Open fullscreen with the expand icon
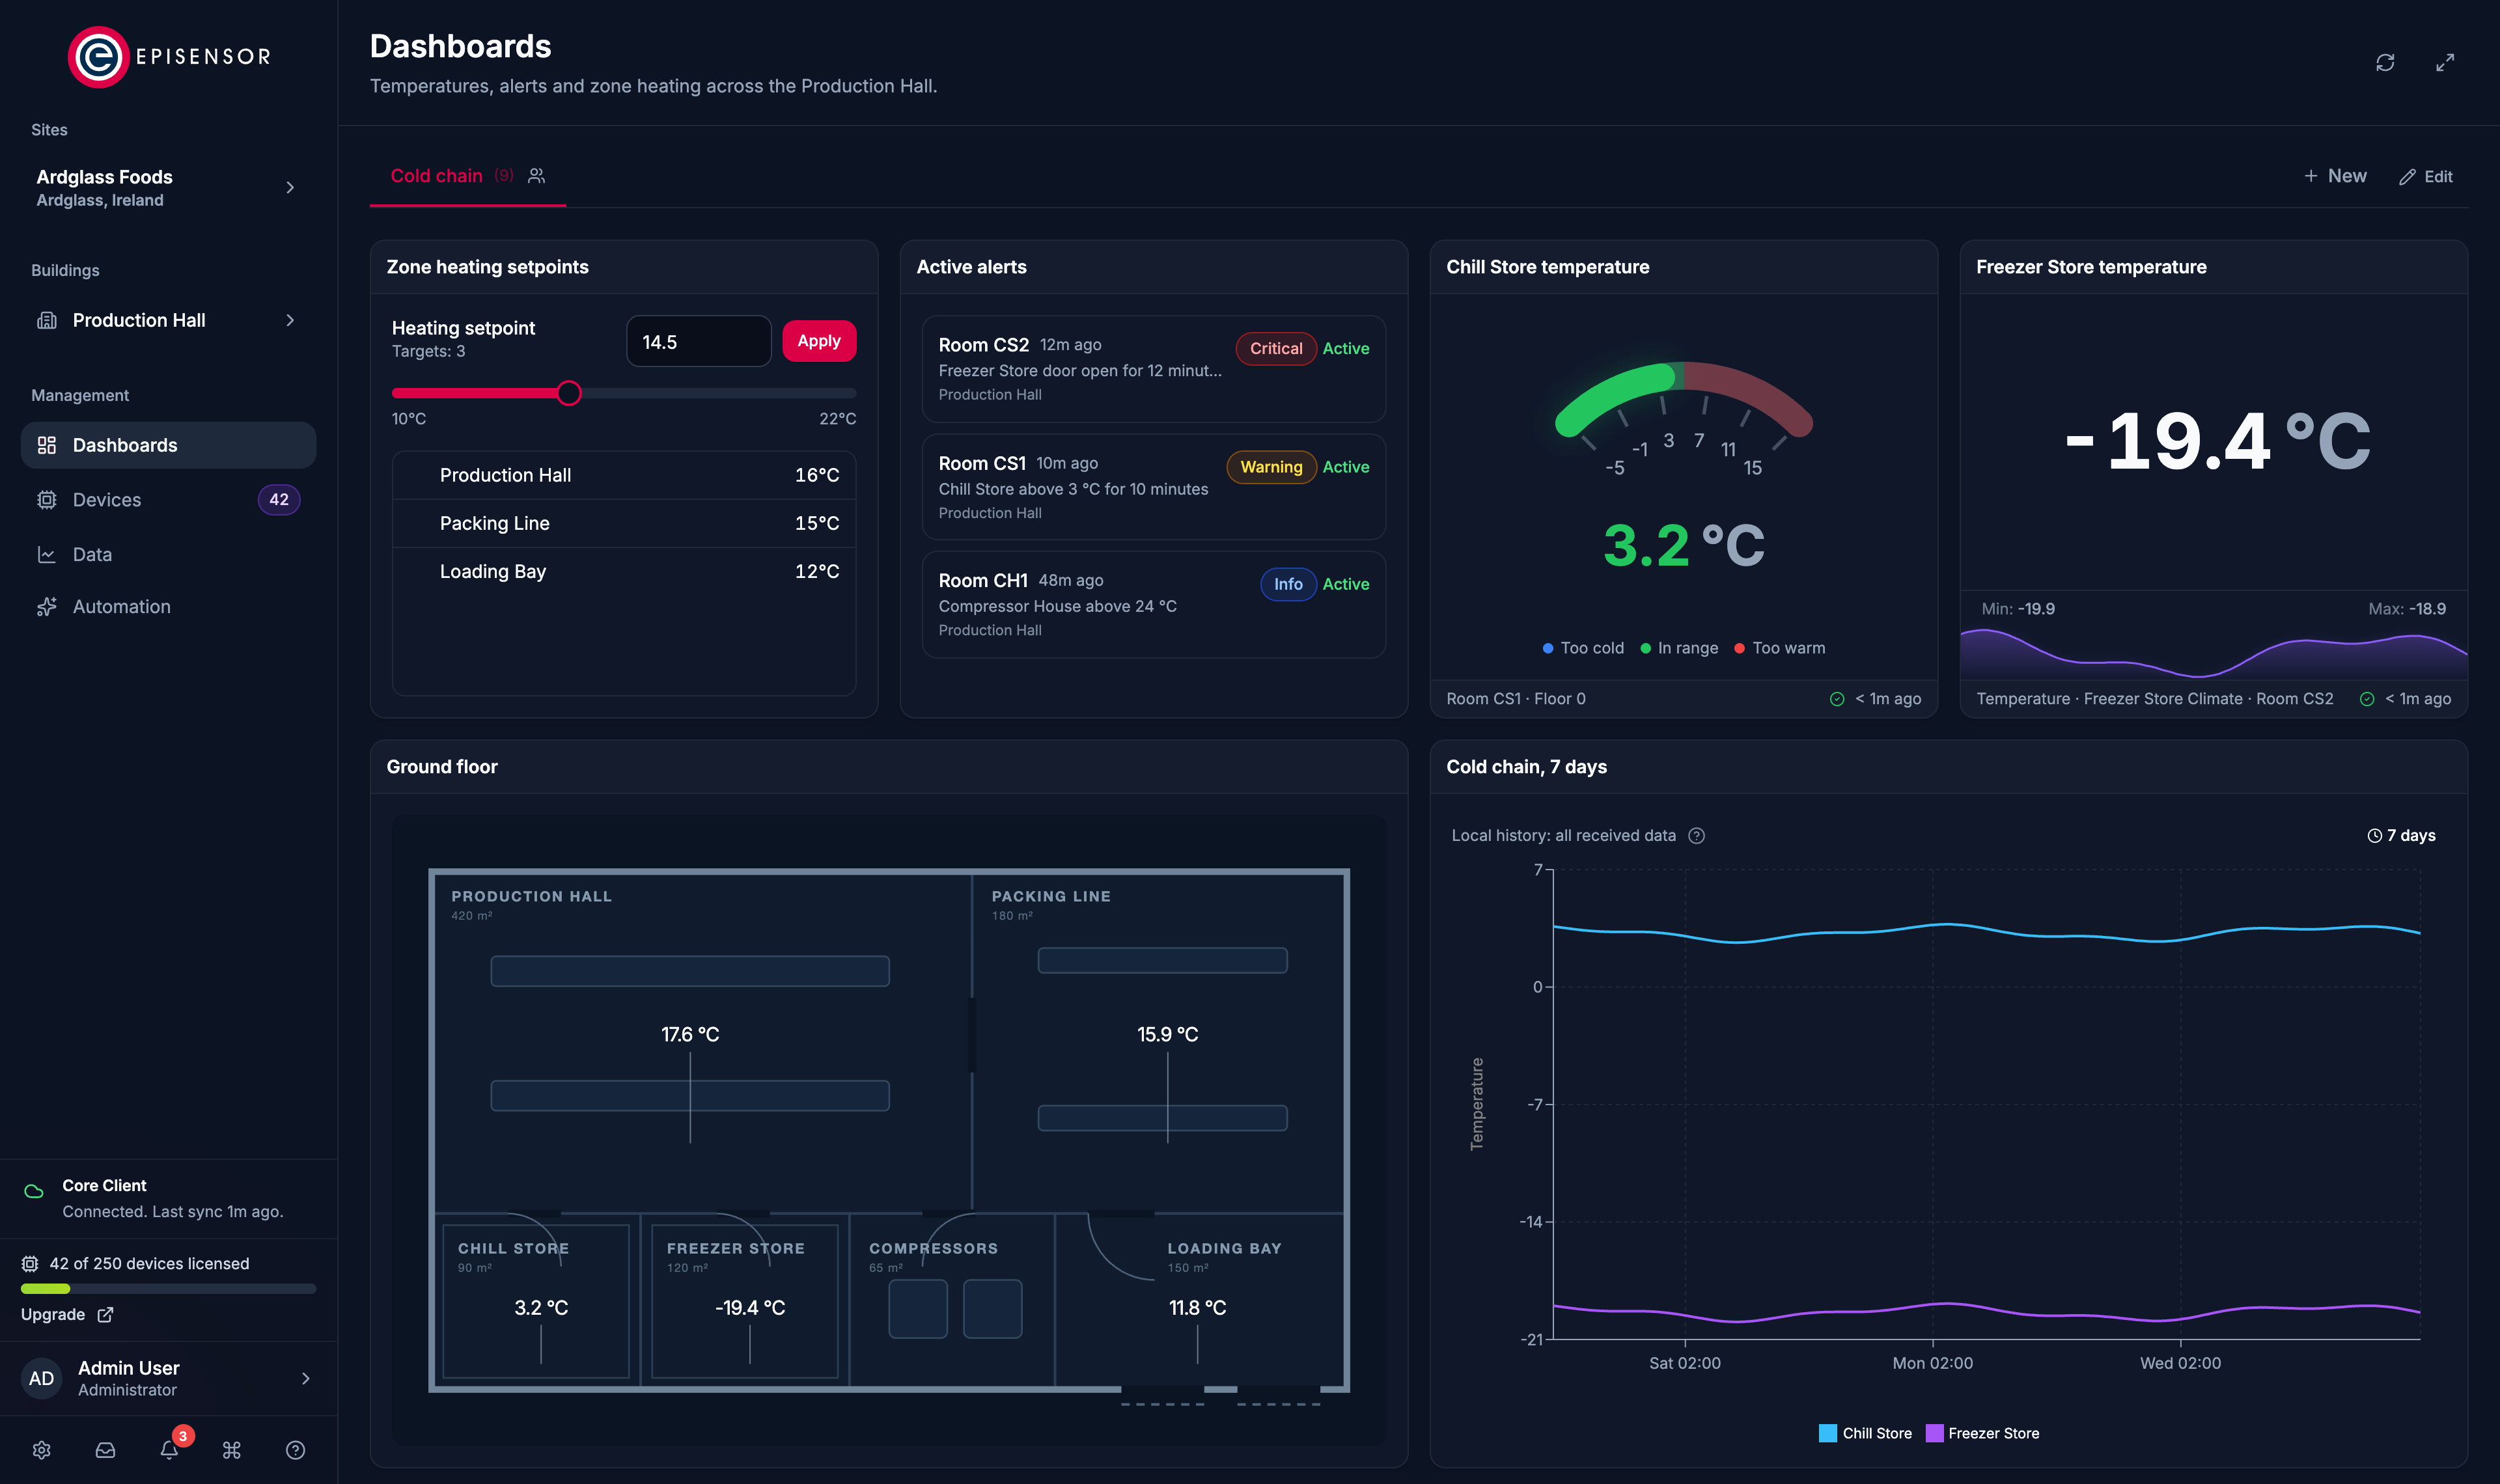 pos(2445,62)
